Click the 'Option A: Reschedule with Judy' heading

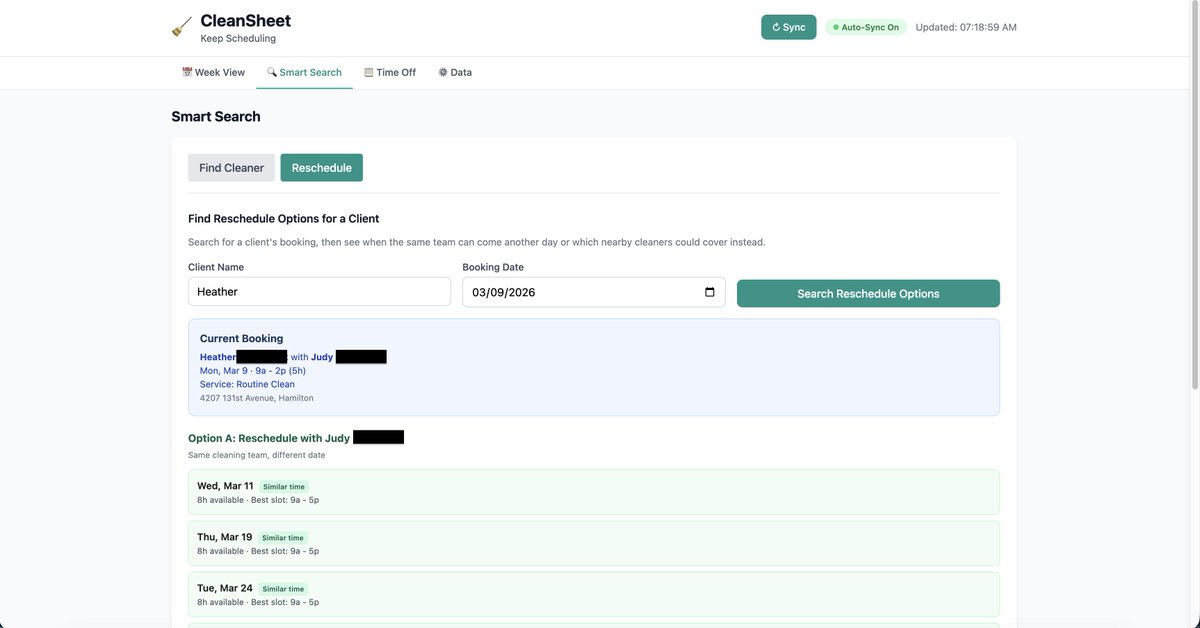269,437
